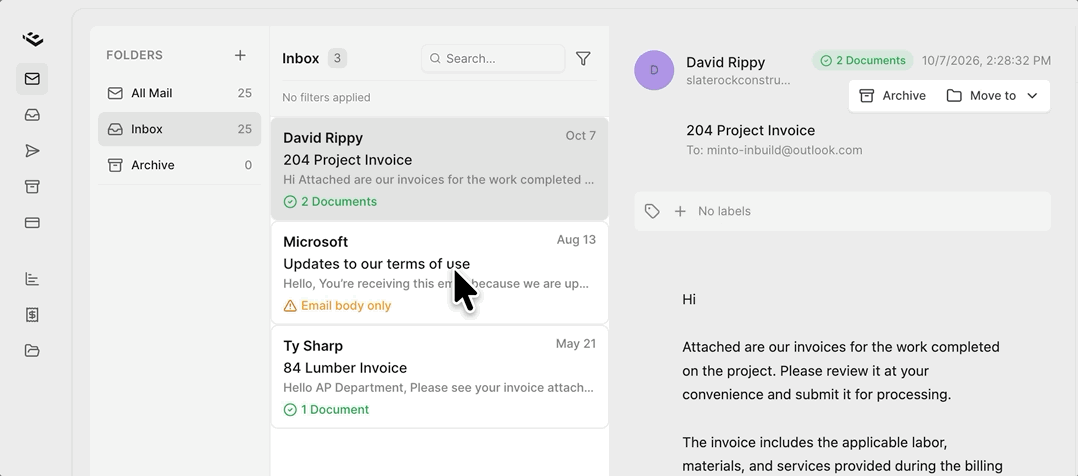Open the sent paper-plane sidebar icon
Screen dimensions: 1078x476
(x=32, y=151)
